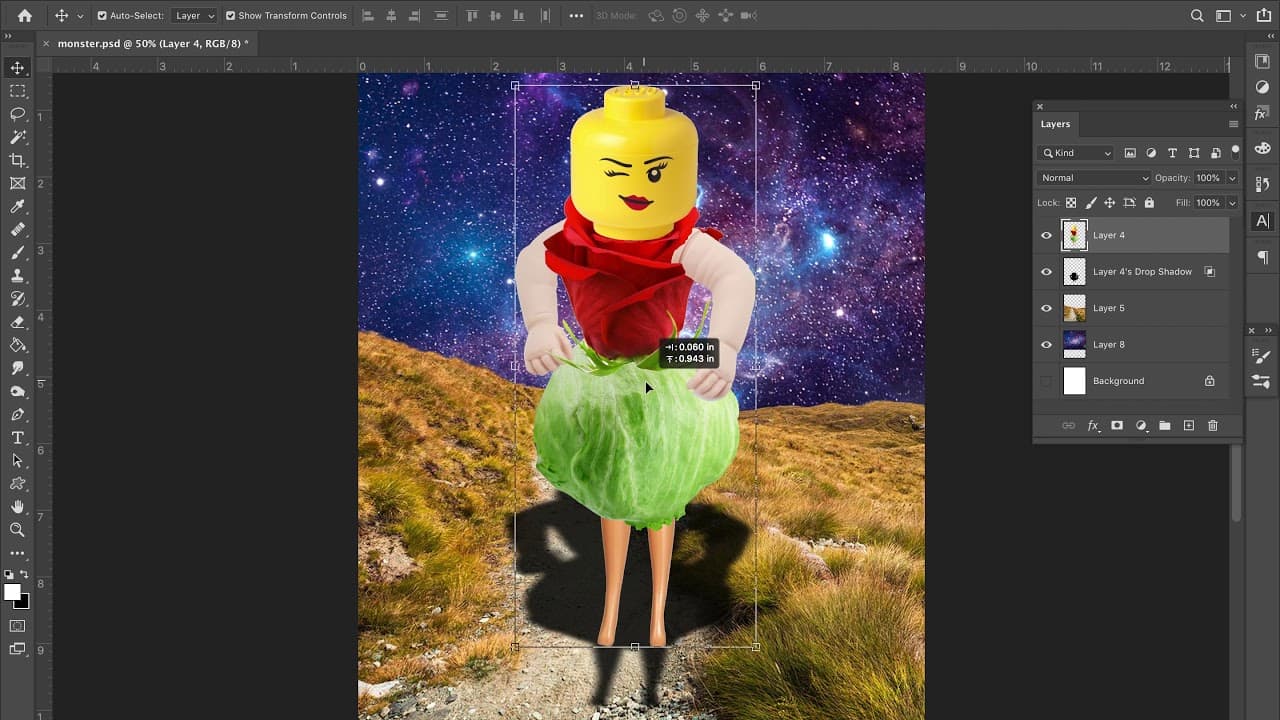
Task: Click the foreground color swatch
Action: pyautogui.click(x=12, y=593)
